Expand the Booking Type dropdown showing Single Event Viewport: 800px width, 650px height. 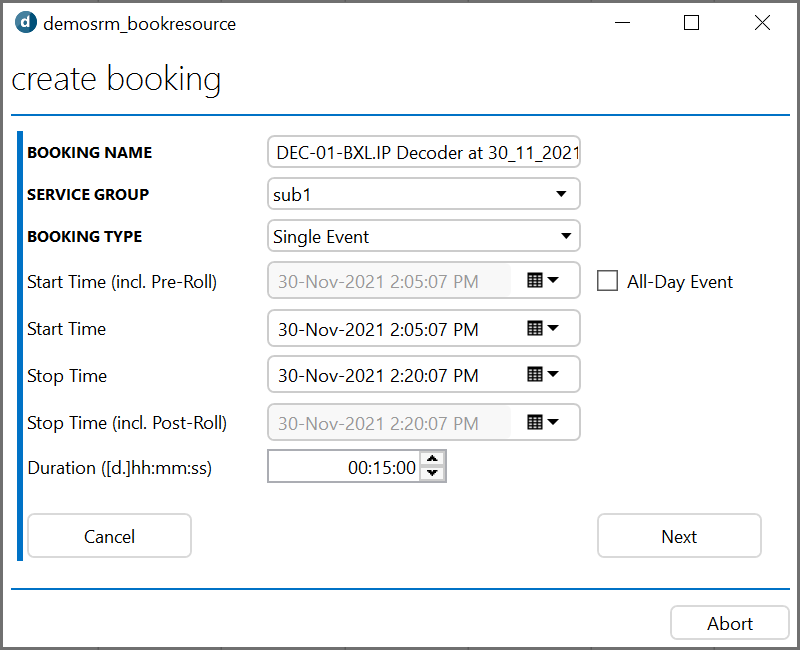tap(424, 236)
